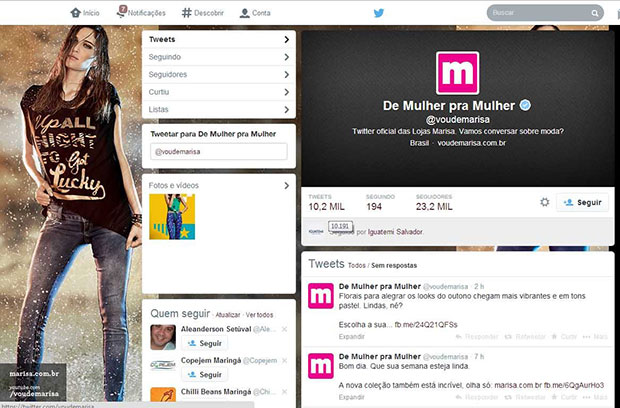Go to Início home icon
This screenshot has width=620, height=408.
76,13
